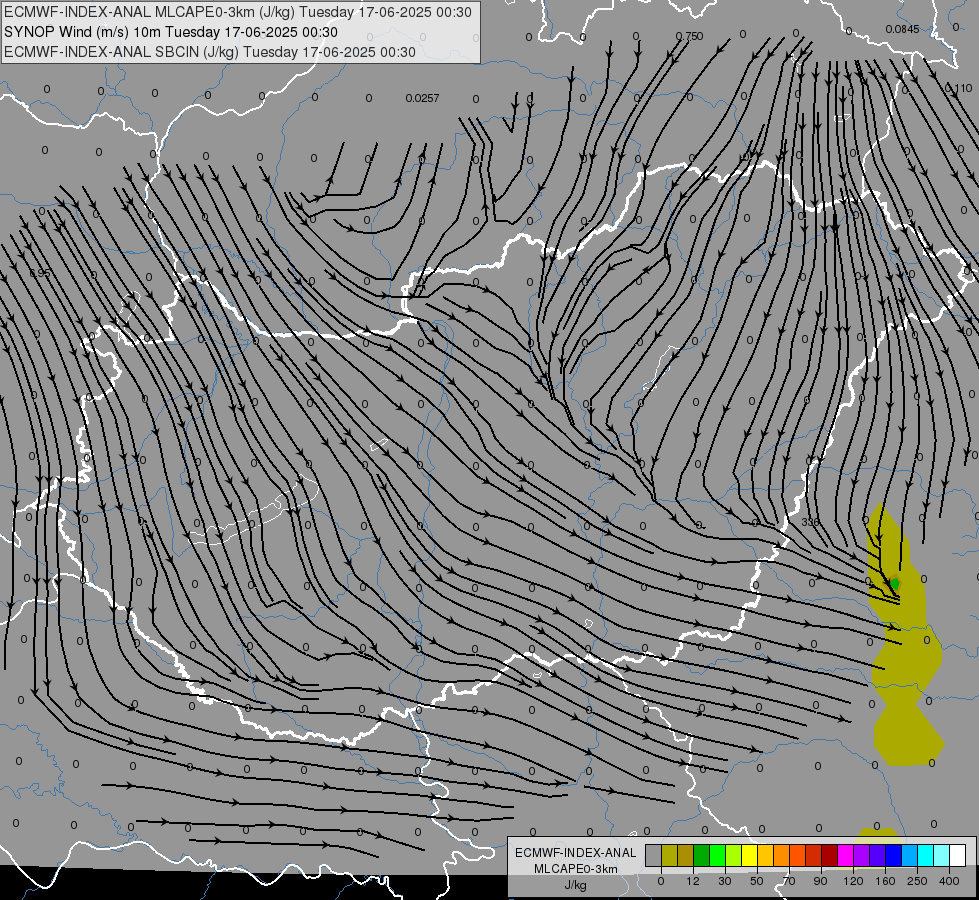Click the legend tick label 50

pos(757,881)
